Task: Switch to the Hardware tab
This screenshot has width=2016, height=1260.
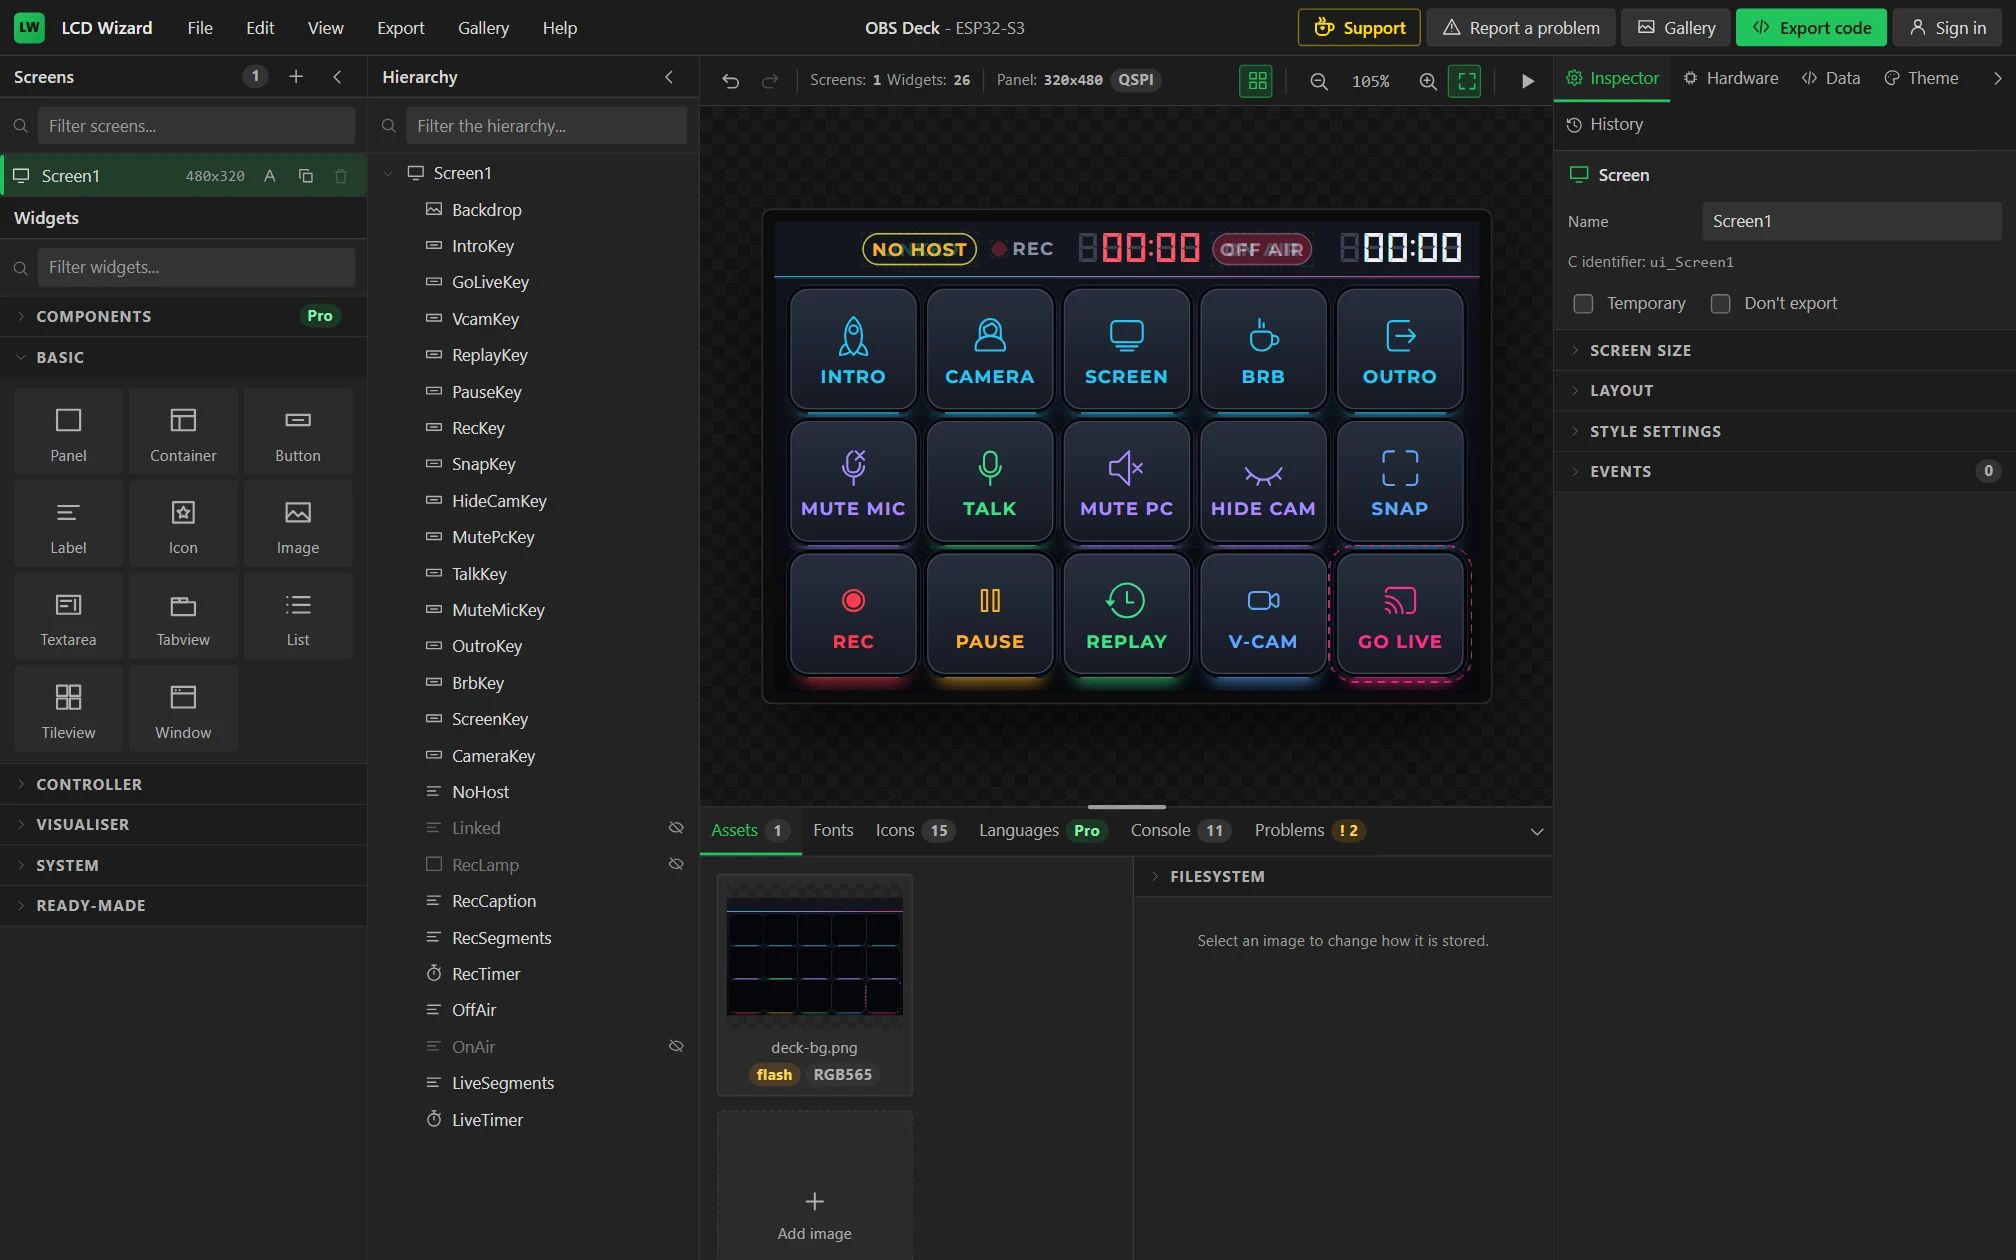Action: pyautogui.click(x=1731, y=78)
